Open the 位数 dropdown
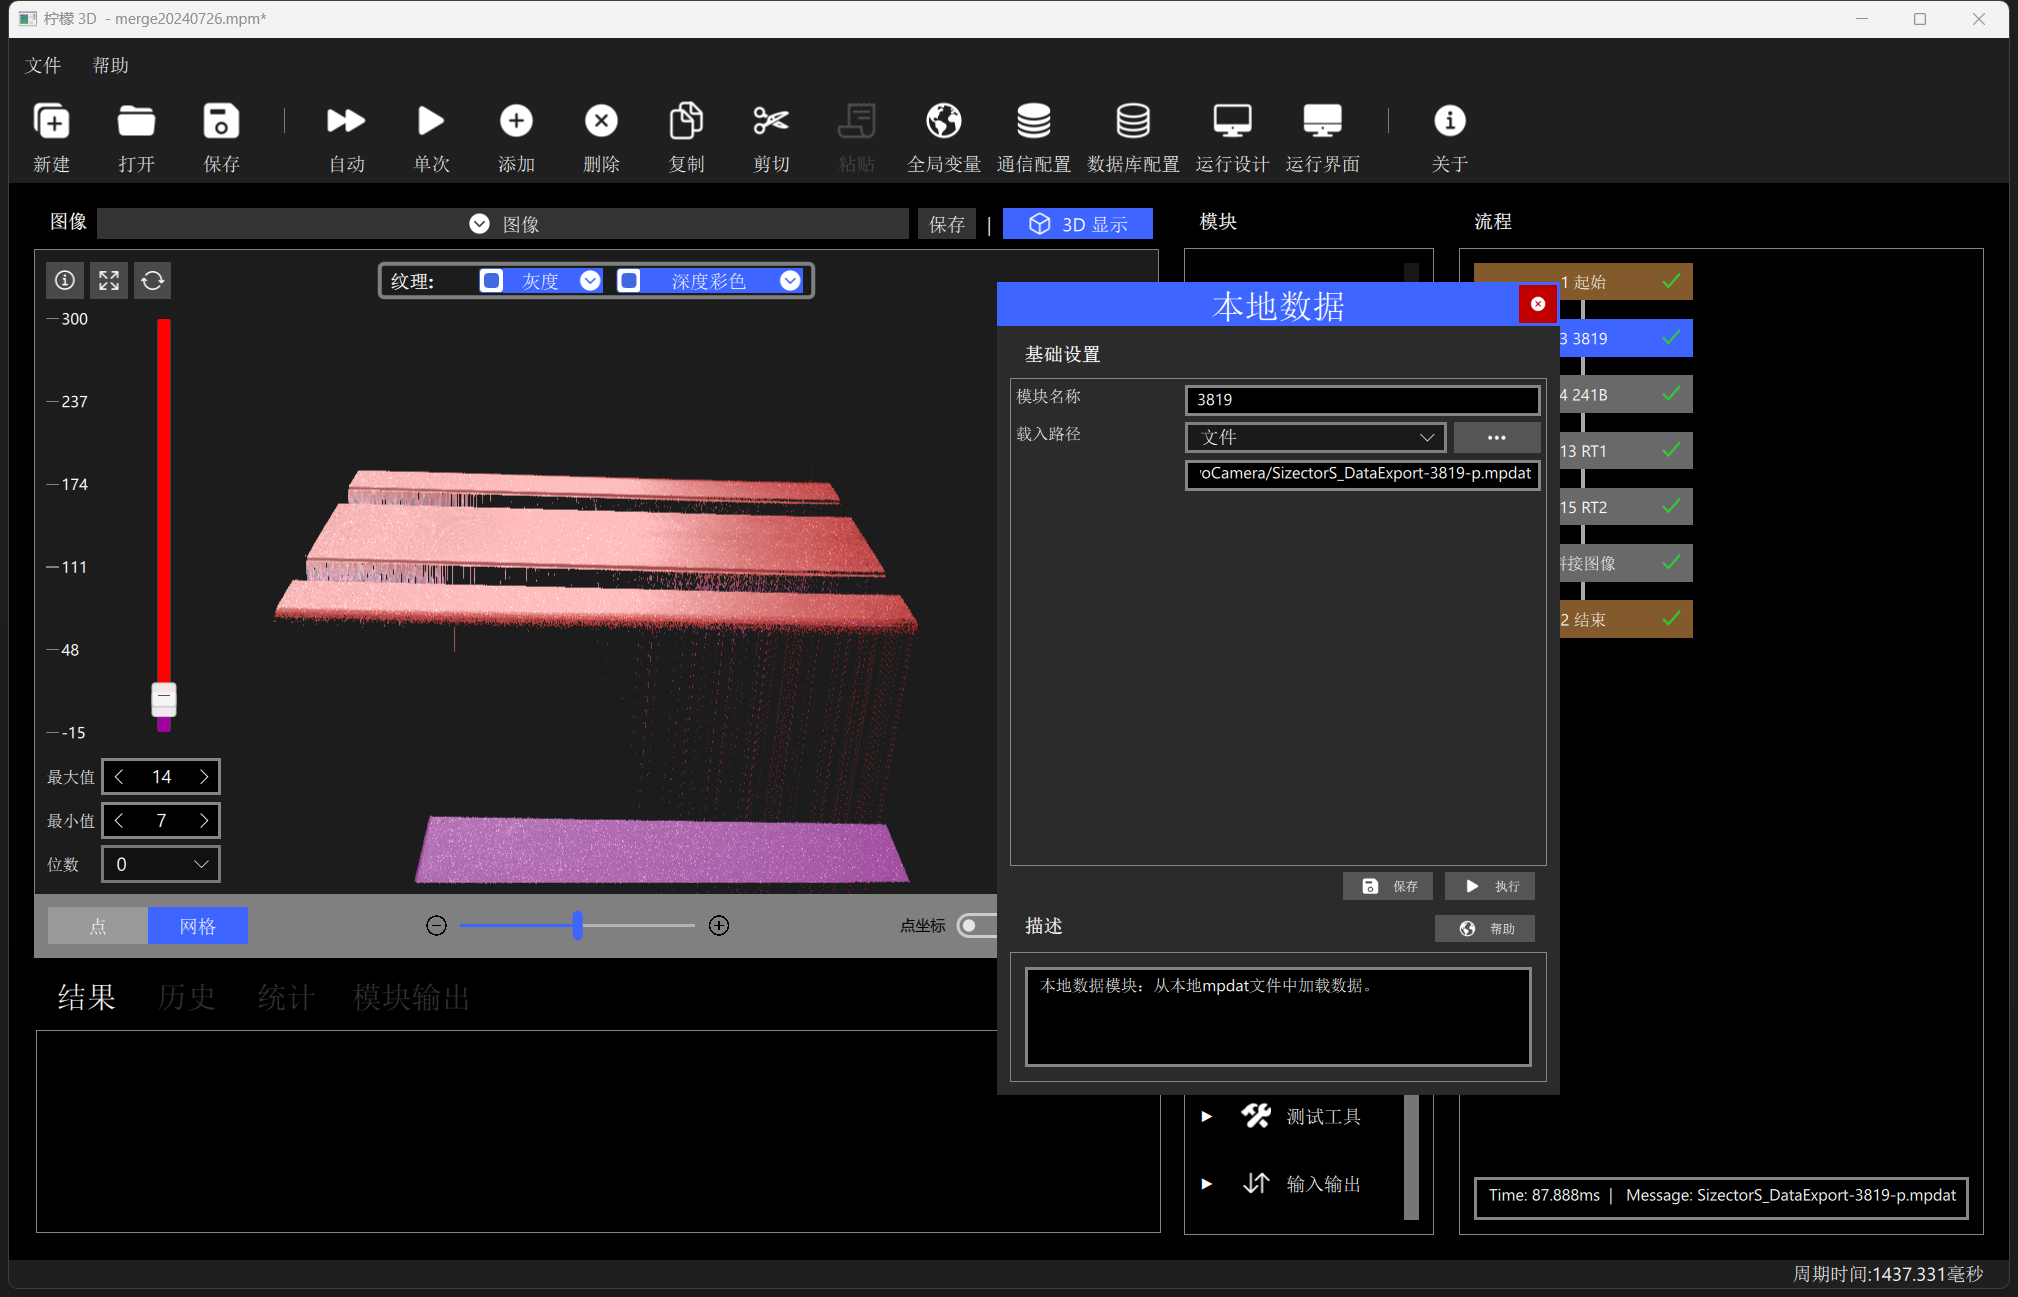Image resolution: width=2018 pixels, height=1297 pixels. coord(161,864)
